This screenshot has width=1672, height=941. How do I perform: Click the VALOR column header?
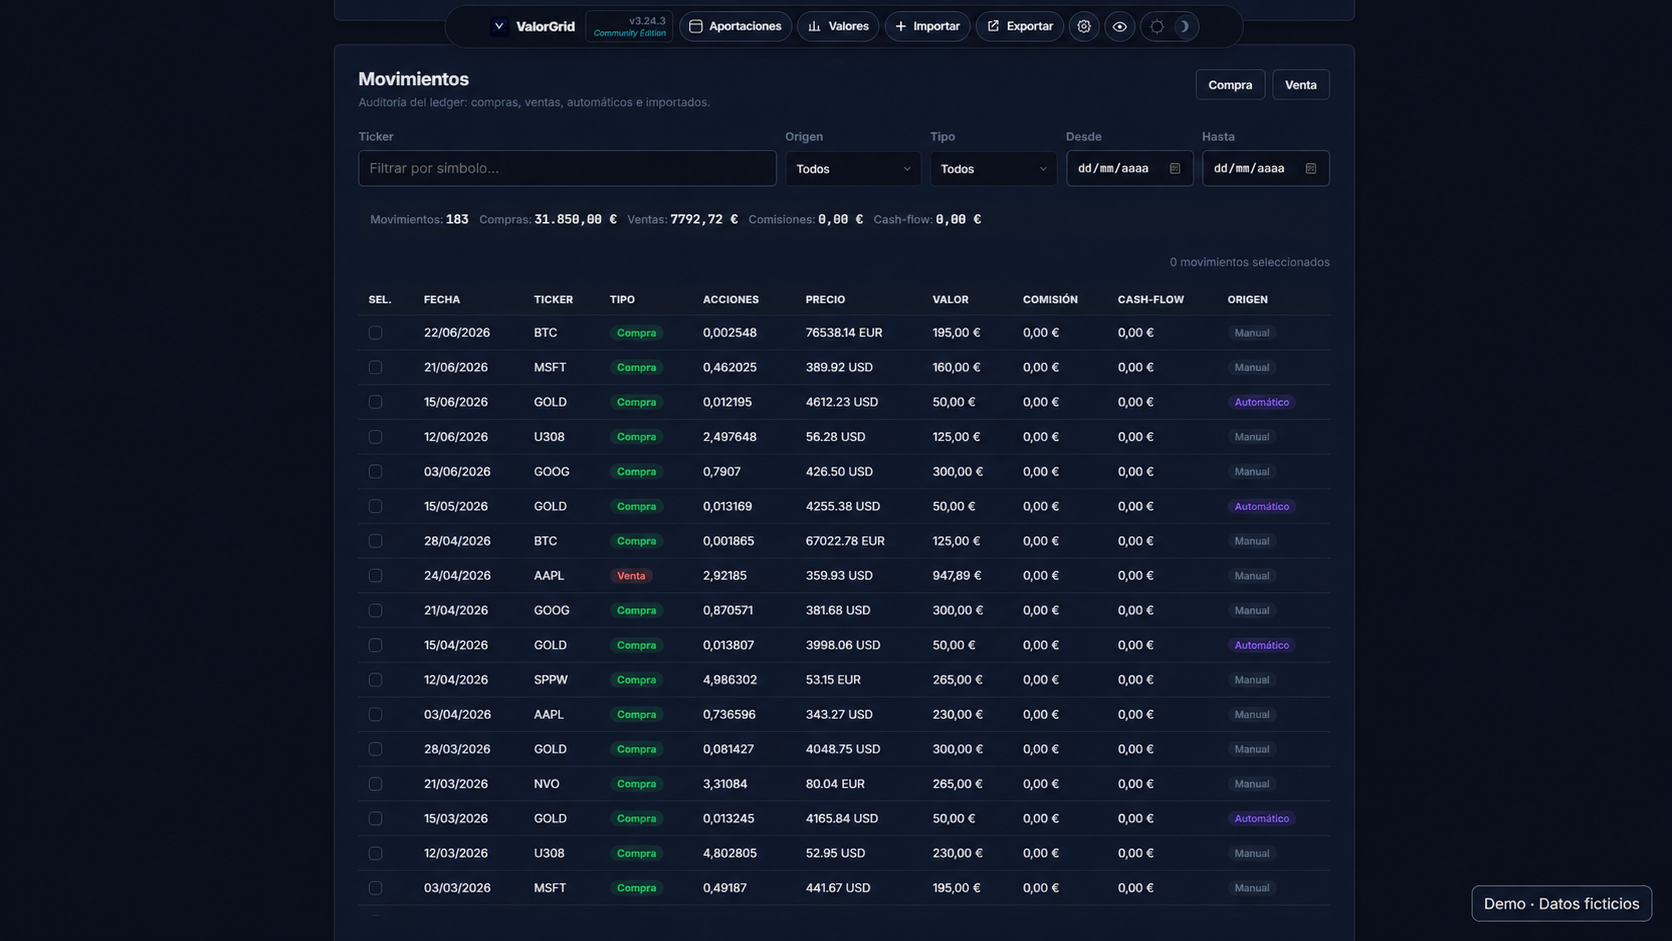coord(950,299)
